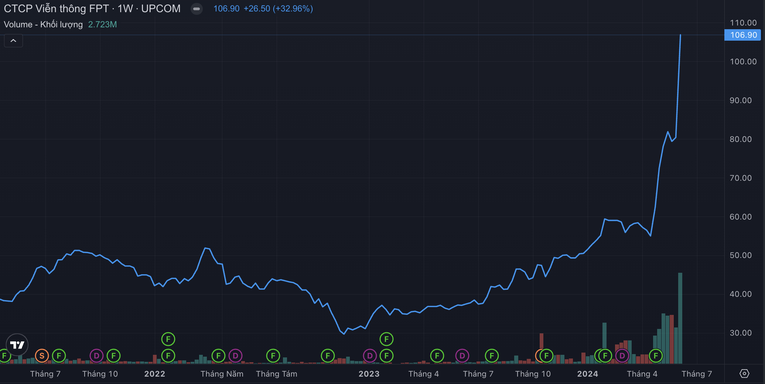Click the 2023 year label on time axis
Image resolution: width=765 pixels, height=384 pixels.
click(x=369, y=374)
